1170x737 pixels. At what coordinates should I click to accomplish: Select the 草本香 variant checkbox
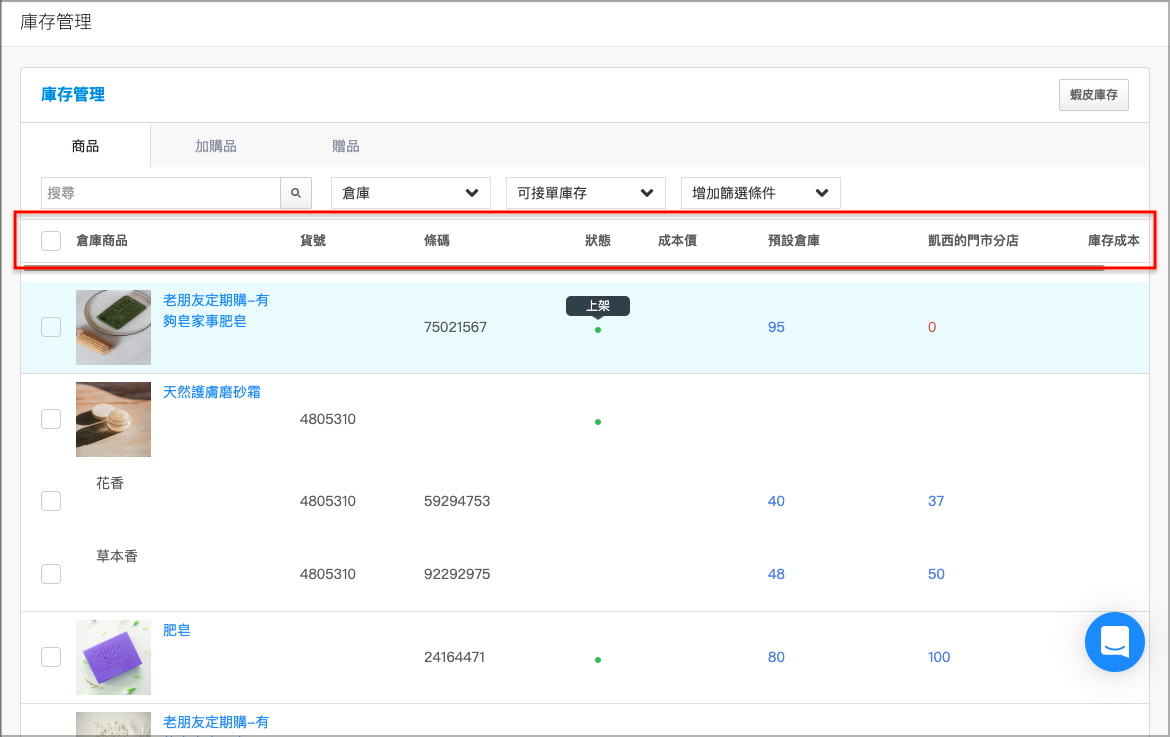[51, 574]
